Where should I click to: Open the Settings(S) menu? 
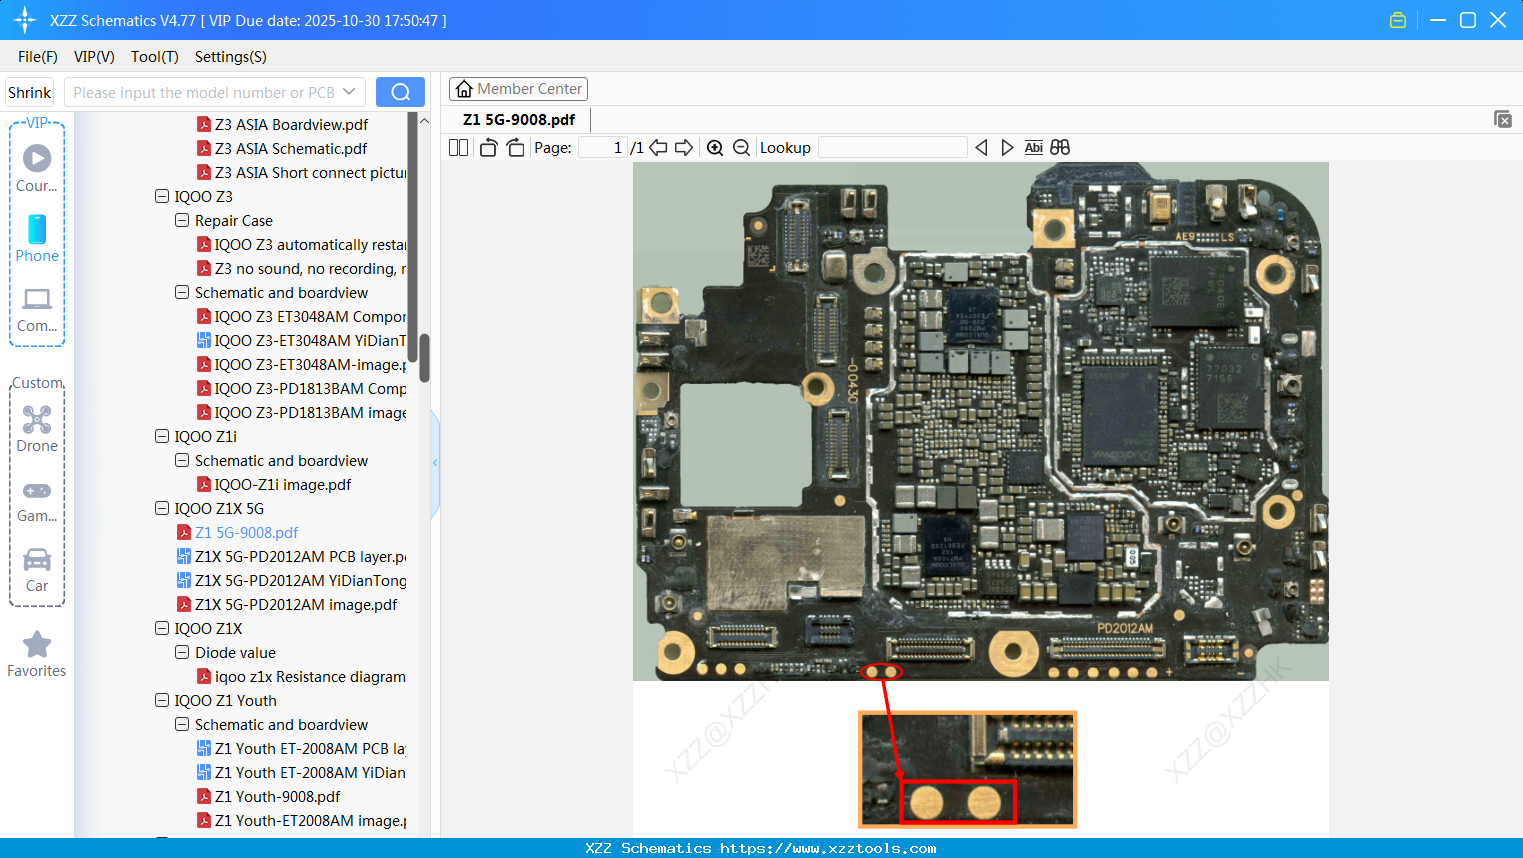tap(231, 57)
